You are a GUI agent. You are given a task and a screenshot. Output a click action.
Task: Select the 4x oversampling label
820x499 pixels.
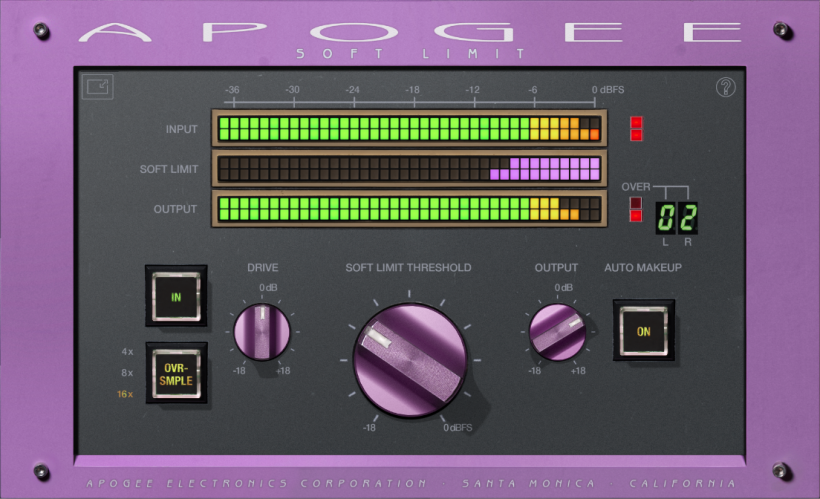point(127,352)
